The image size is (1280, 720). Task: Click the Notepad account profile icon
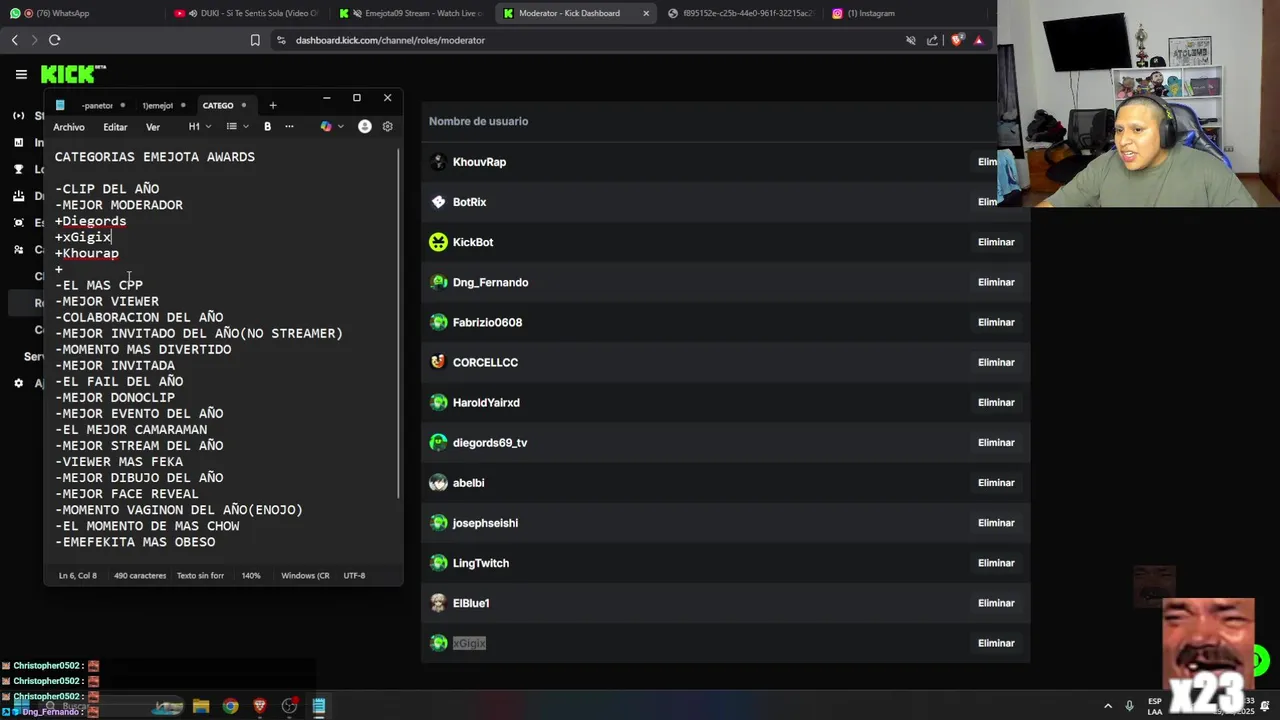click(x=364, y=127)
